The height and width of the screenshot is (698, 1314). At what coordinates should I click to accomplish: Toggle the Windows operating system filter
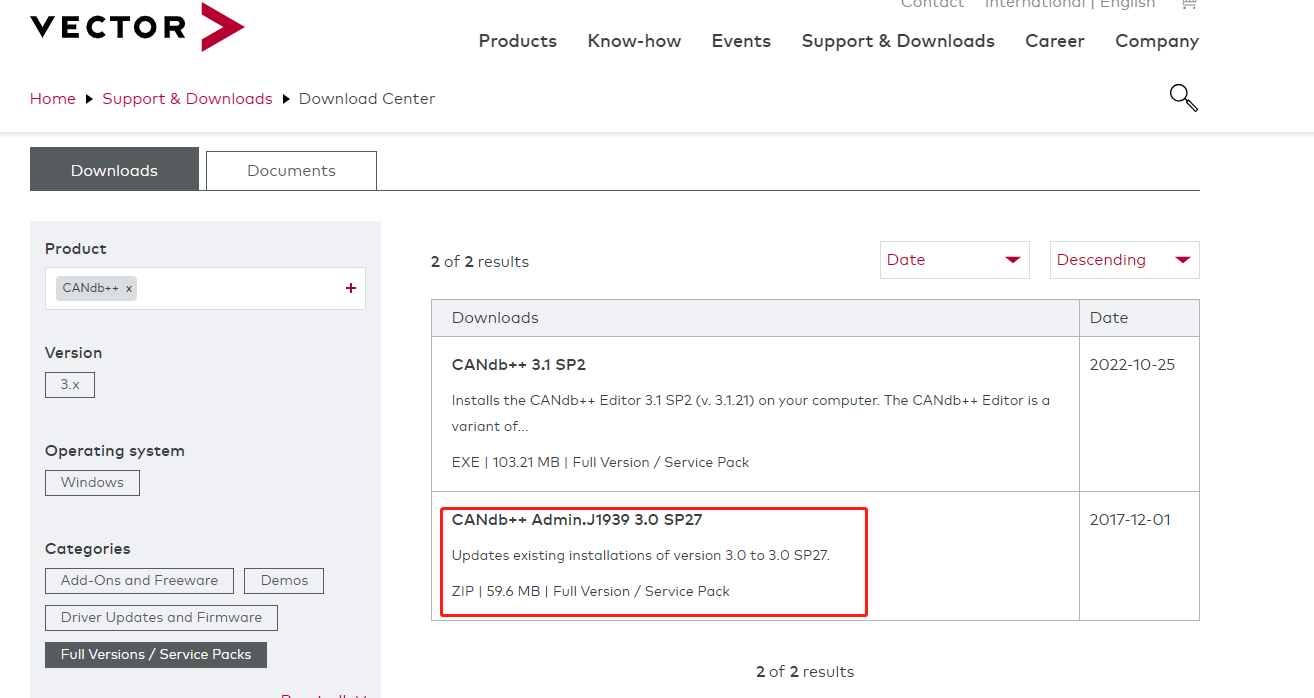pyautogui.click(x=92, y=482)
